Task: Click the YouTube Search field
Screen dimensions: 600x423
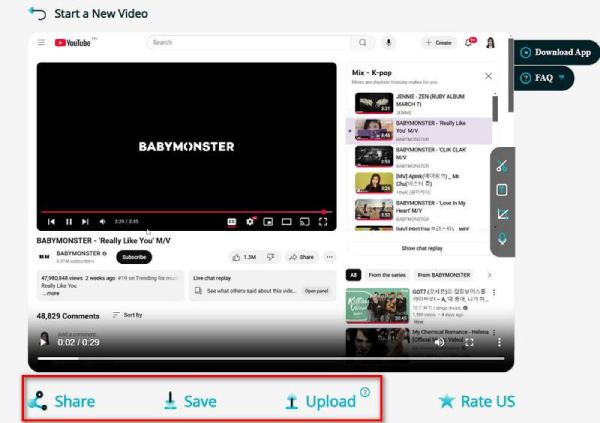Action: (x=249, y=42)
